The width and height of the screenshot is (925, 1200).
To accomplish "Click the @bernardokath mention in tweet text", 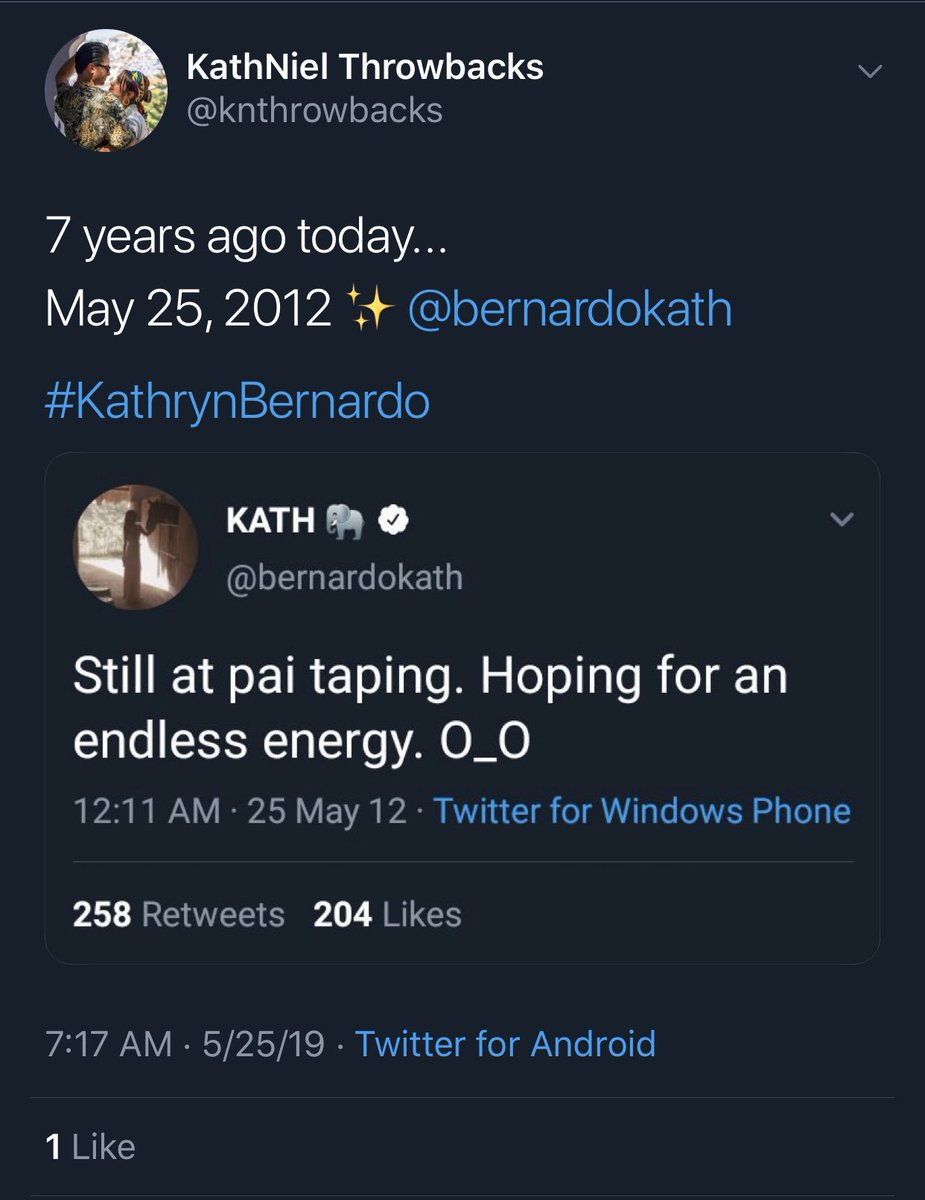I will point(570,310).
